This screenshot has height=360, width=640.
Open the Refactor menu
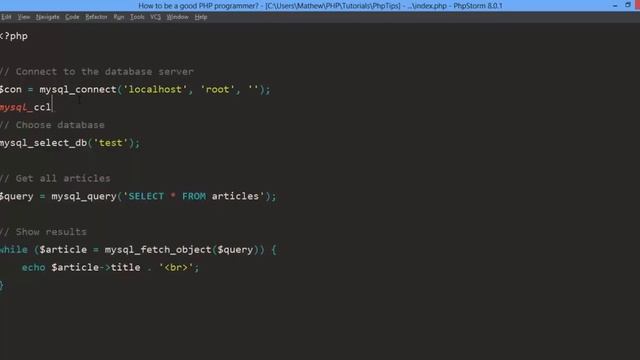point(96,17)
